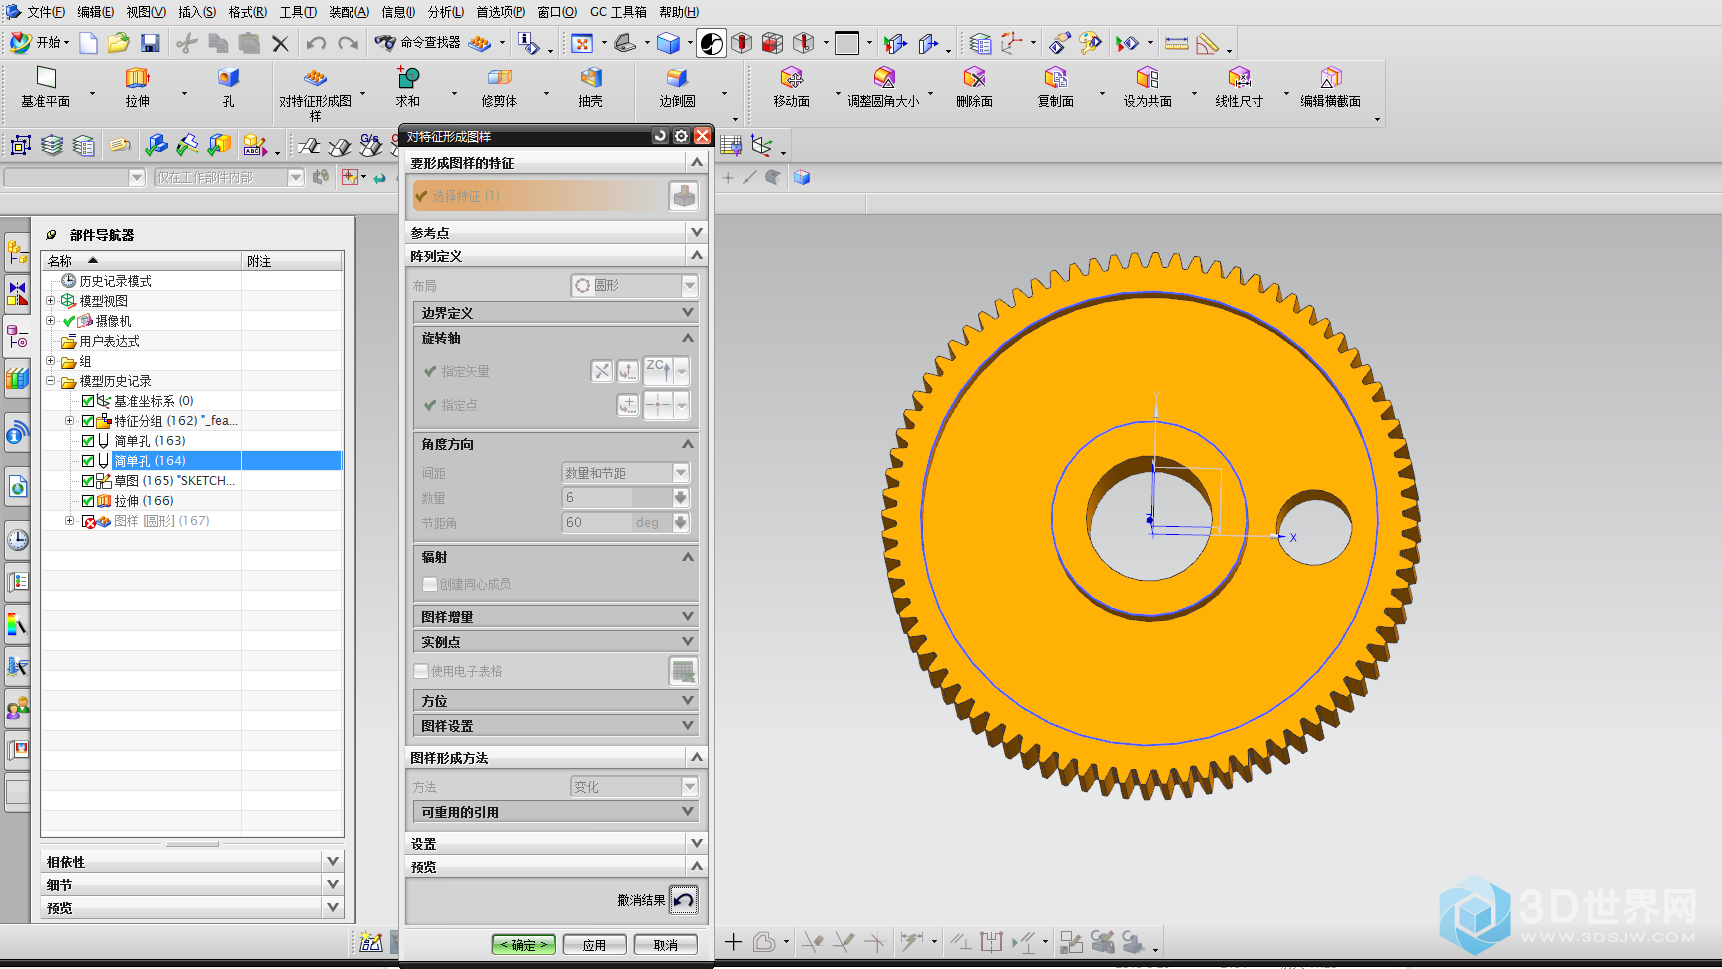This screenshot has height=969, width=1722.
Task: Click the select feature icon in dialog
Action: 684,196
